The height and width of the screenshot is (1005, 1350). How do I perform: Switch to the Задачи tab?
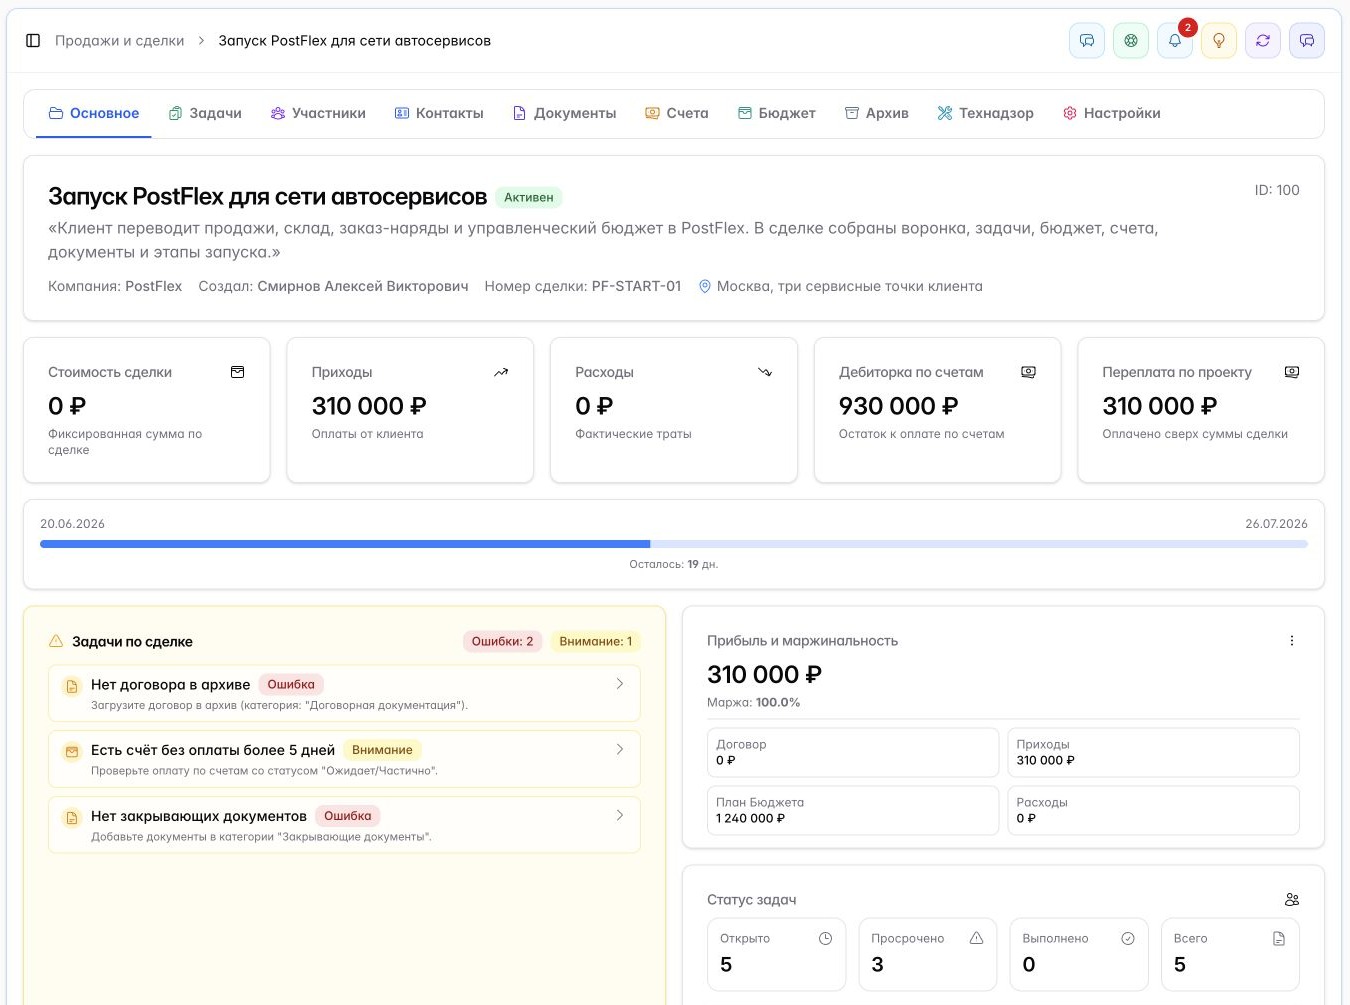click(205, 114)
